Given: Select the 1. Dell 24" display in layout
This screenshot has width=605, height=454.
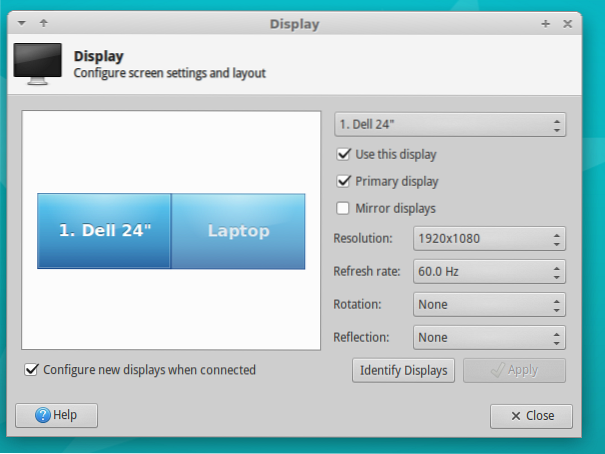Looking at the screenshot, I should coord(104,231).
